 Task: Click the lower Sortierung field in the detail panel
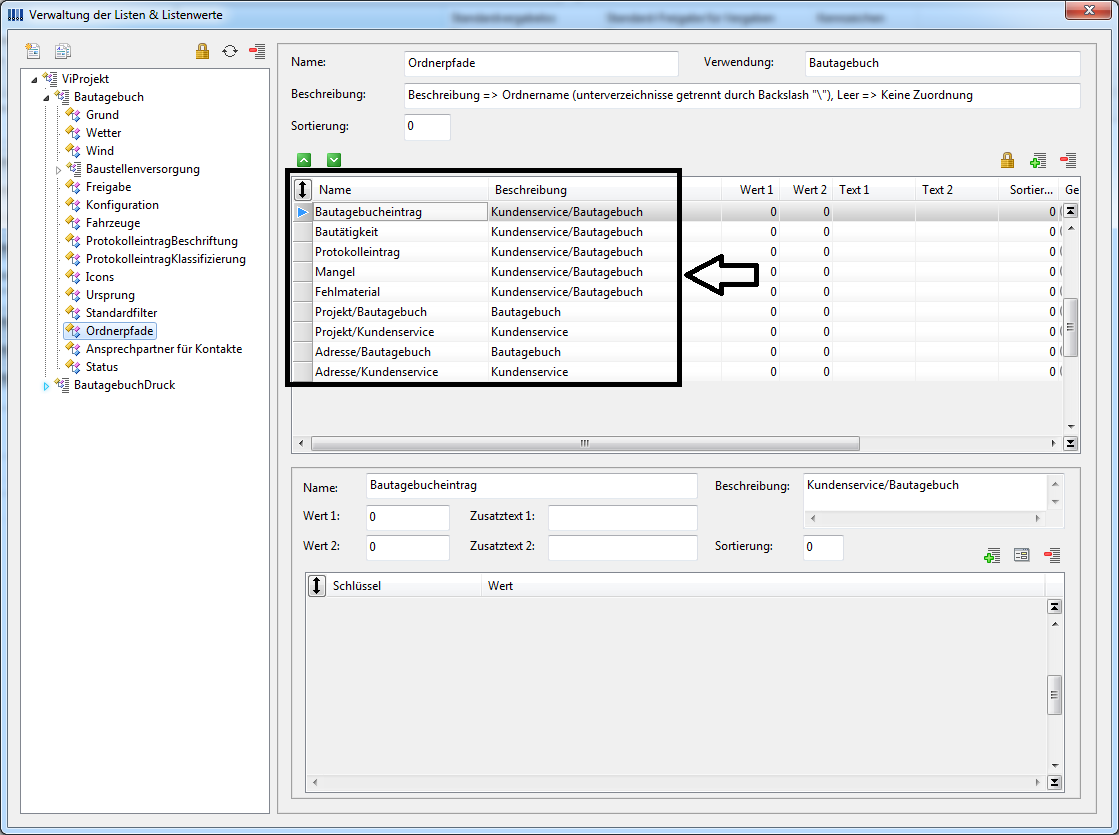[x=823, y=547]
